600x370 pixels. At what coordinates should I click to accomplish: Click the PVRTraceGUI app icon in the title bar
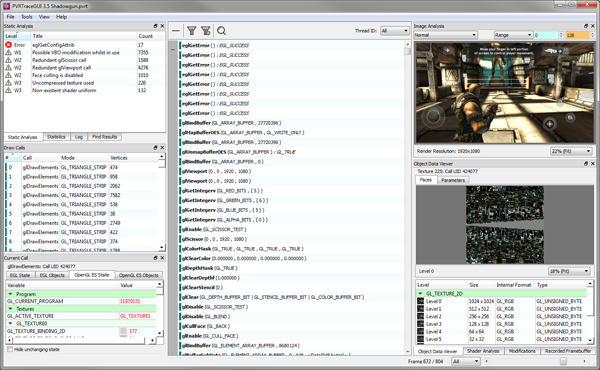(x=6, y=7)
